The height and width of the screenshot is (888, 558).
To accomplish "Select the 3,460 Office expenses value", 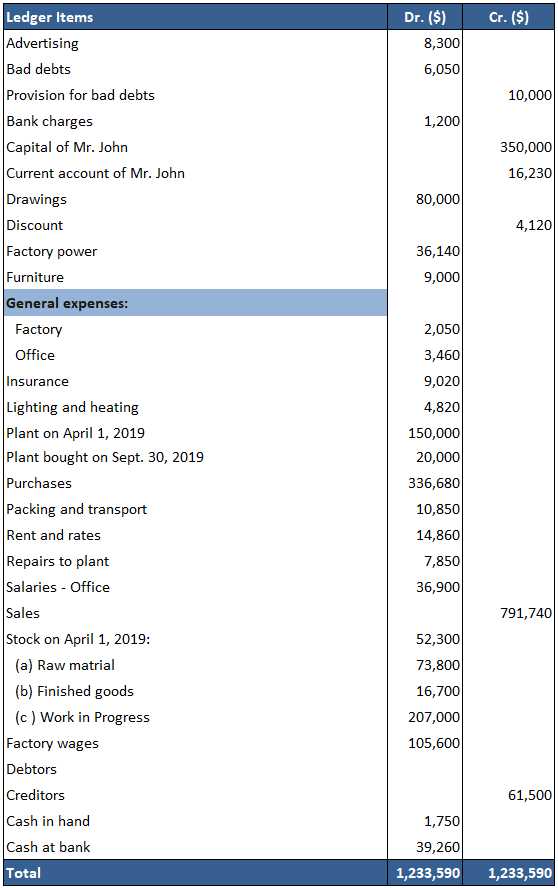I will click(x=442, y=356).
